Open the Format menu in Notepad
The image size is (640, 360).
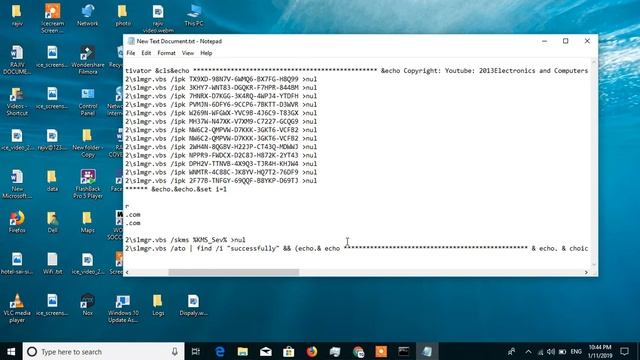click(166, 53)
